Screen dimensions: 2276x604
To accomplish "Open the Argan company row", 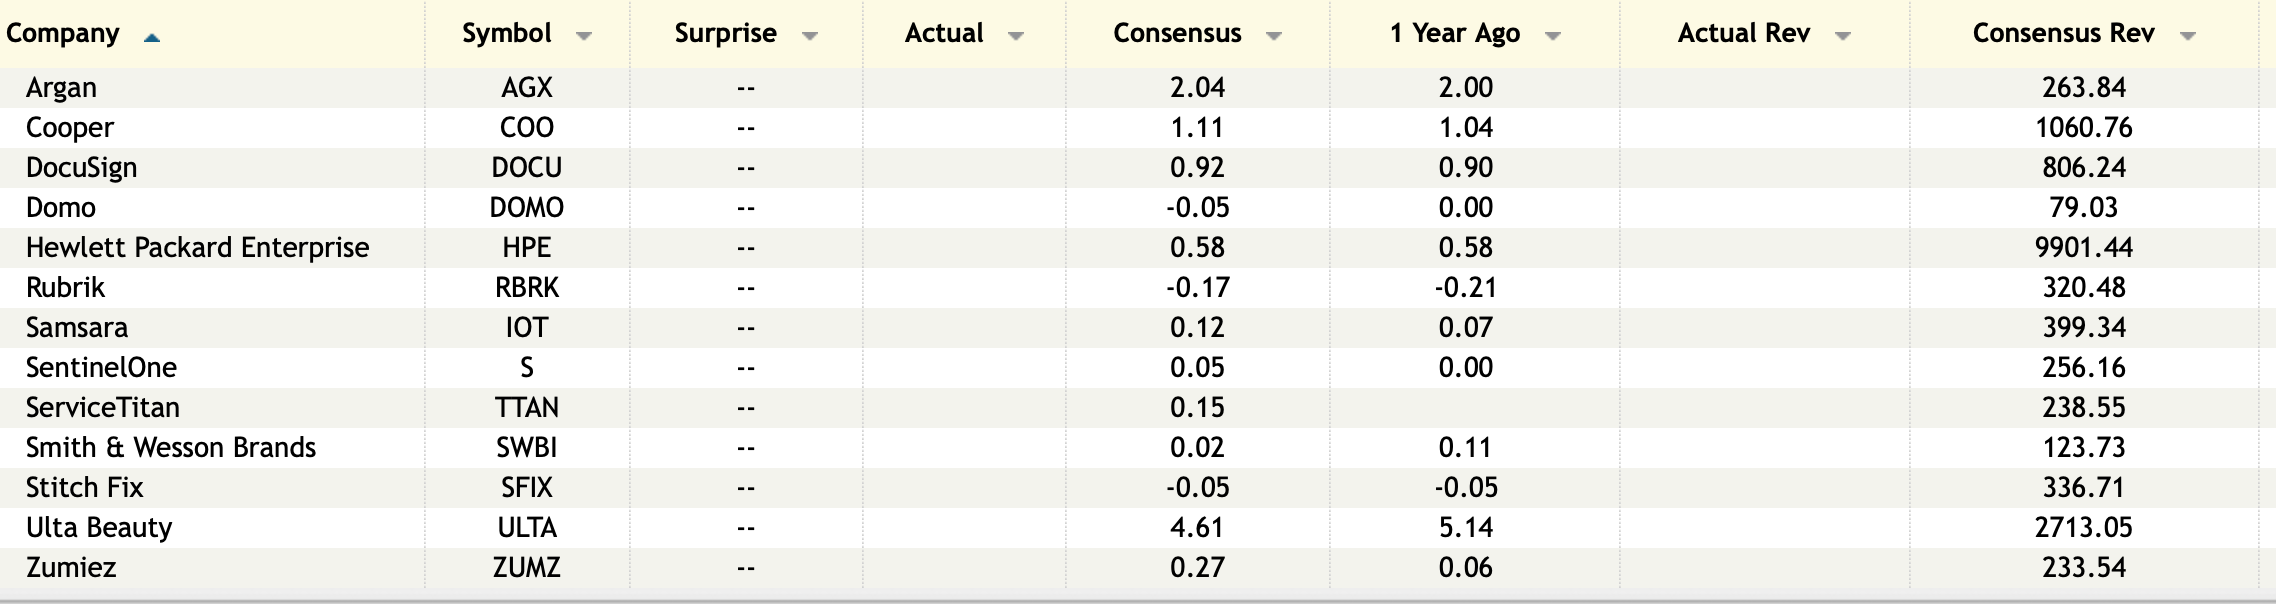I will (61, 88).
